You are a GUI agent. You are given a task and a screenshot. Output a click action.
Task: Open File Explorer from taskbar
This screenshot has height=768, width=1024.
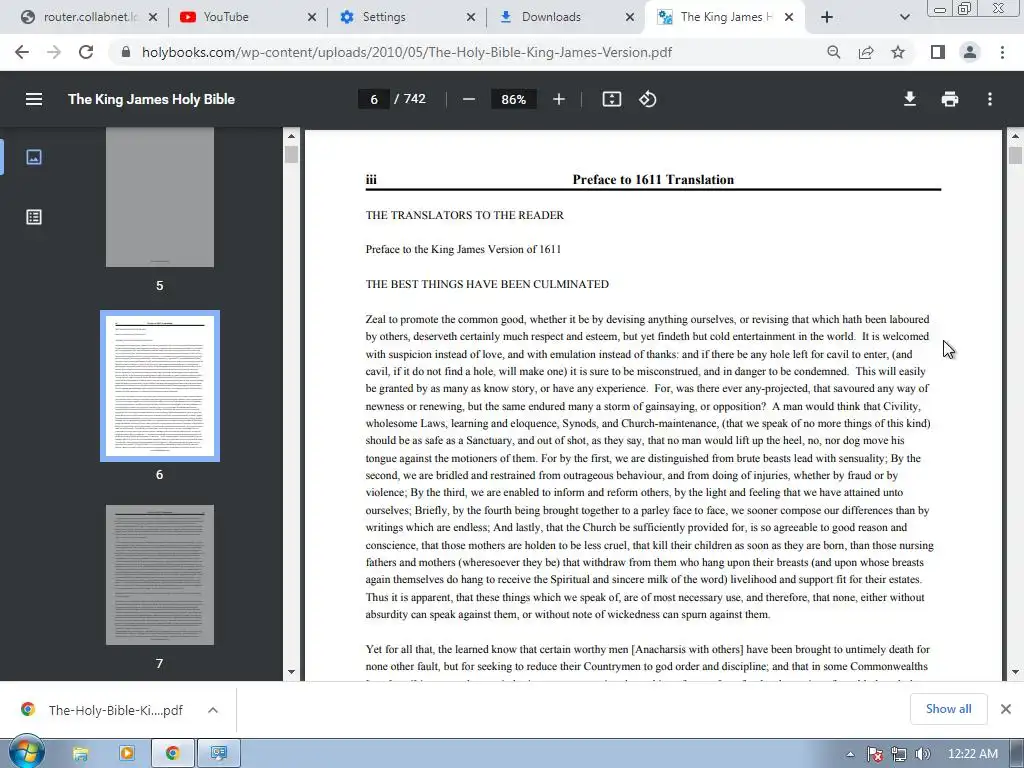(80, 754)
